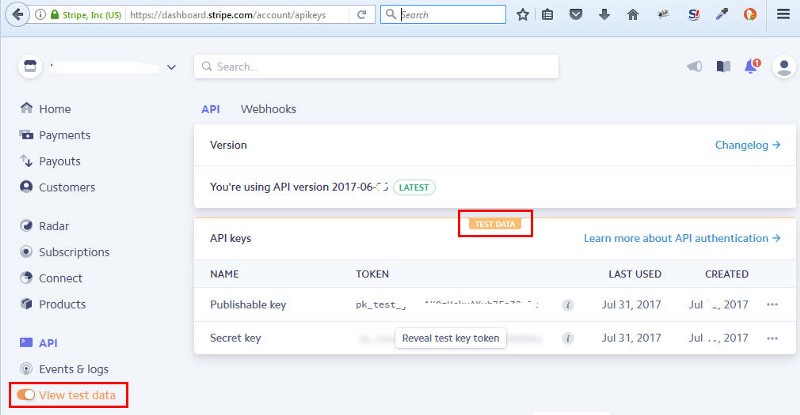Click the LATEST version badge
Viewport: 800px width, 415px height.
point(414,187)
